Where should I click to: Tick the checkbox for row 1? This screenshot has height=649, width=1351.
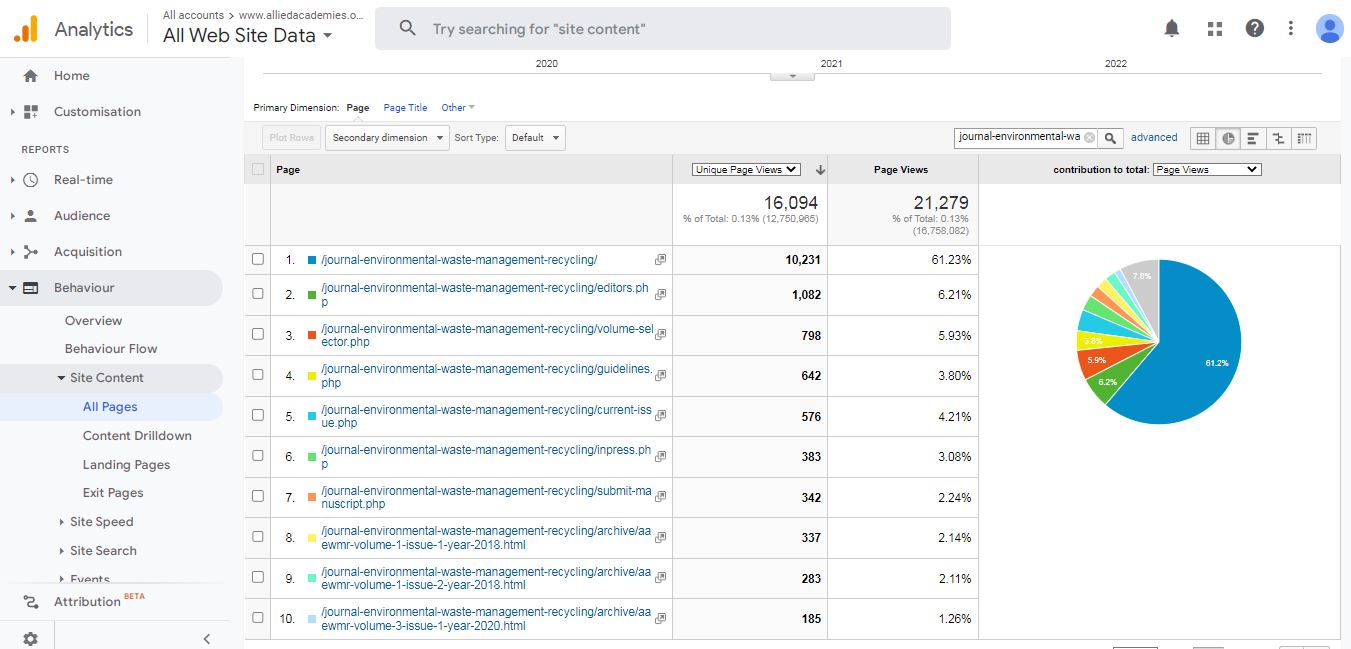tap(258, 259)
